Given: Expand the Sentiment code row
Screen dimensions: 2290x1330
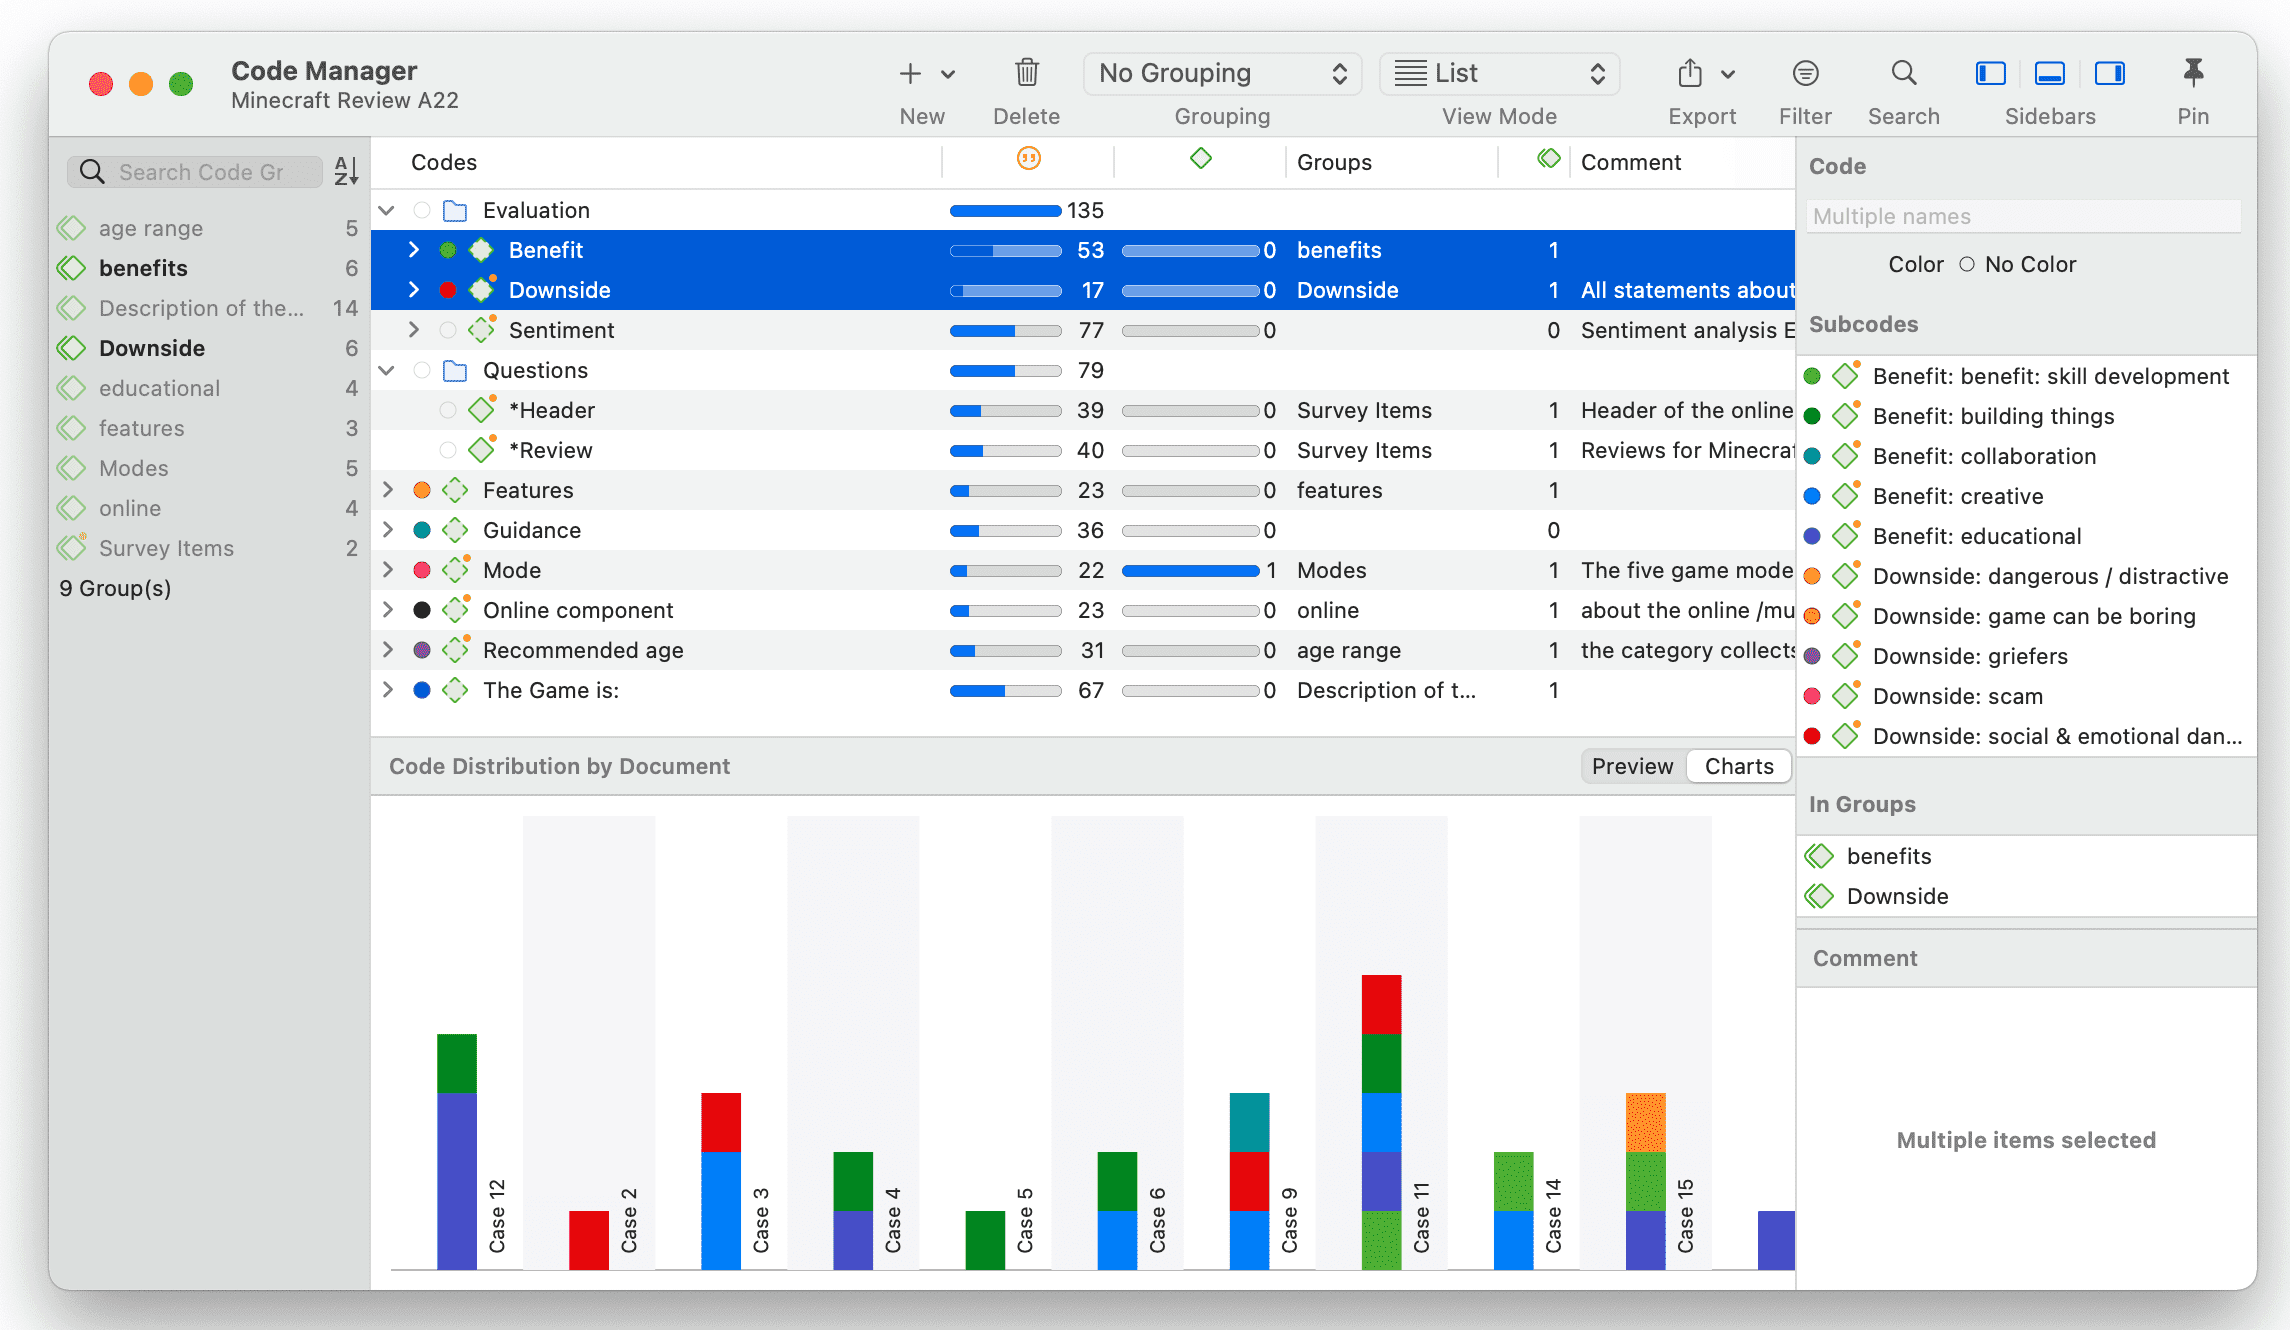Looking at the screenshot, I should [413, 330].
